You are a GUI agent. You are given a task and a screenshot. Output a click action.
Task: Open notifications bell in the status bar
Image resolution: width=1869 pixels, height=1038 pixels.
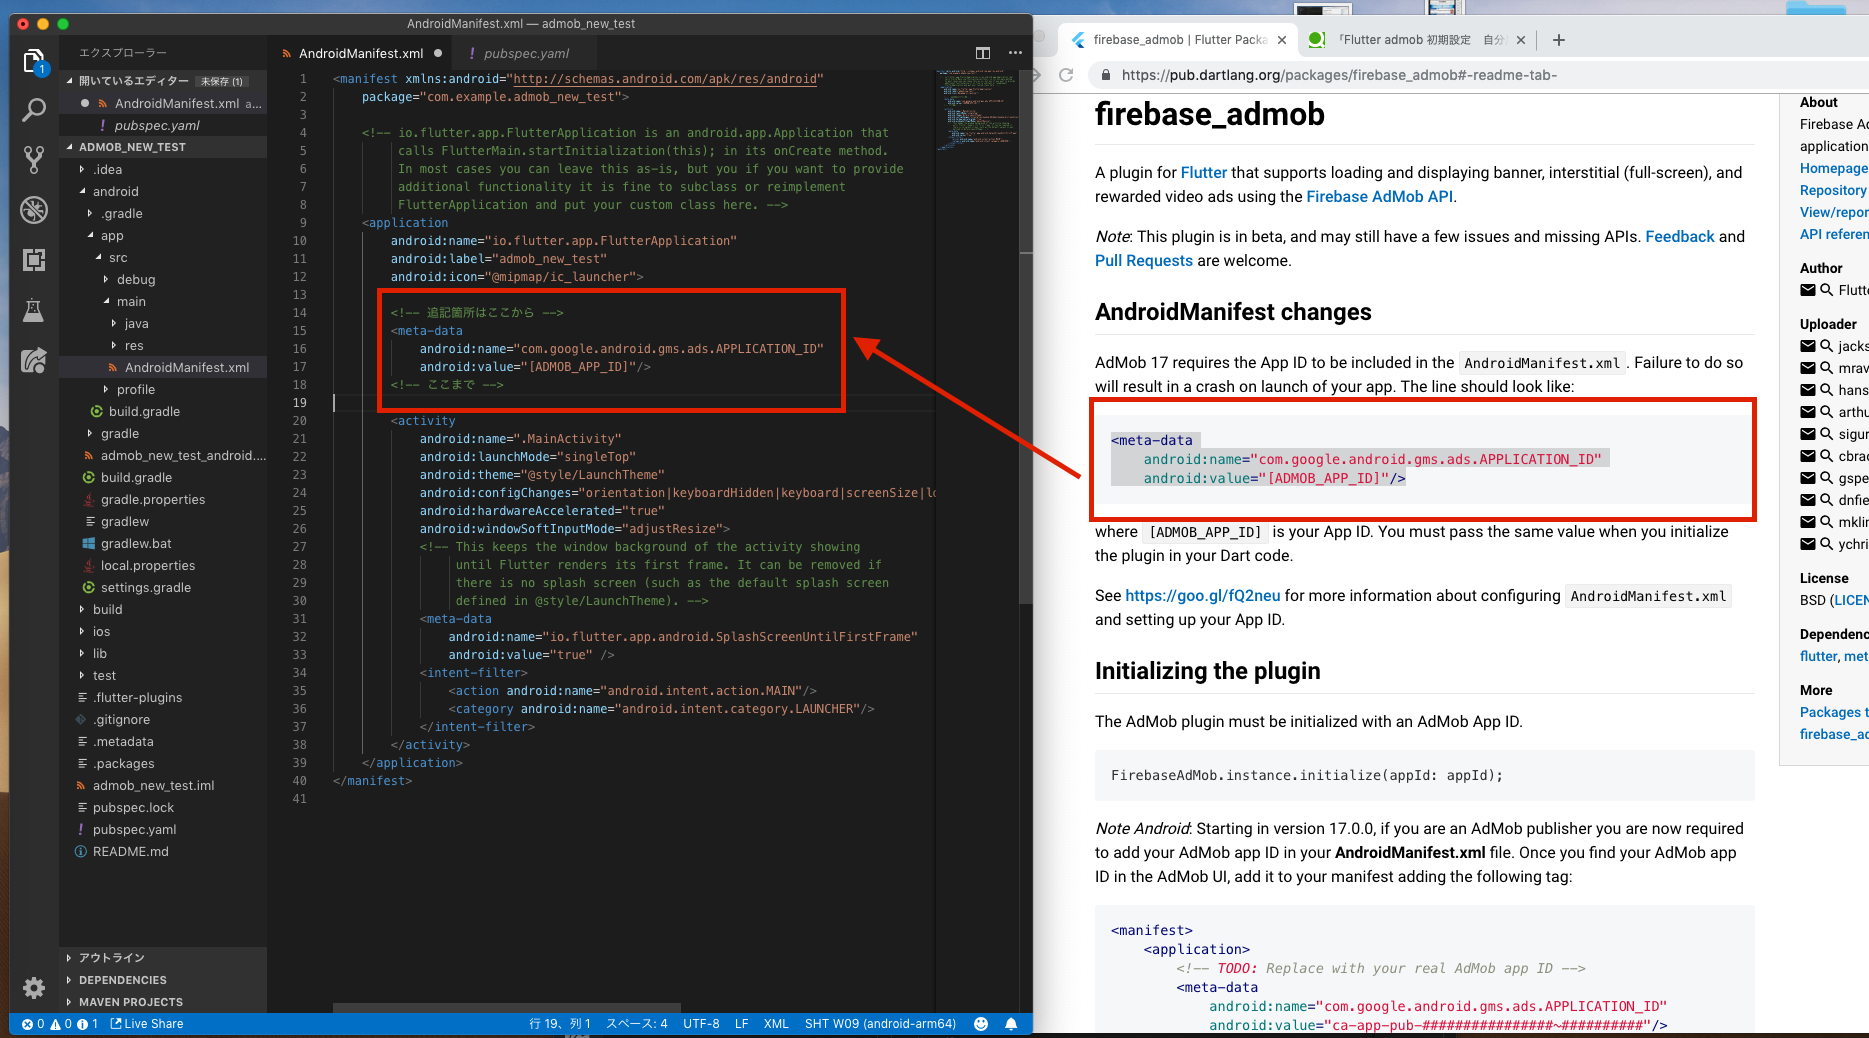(1011, 1024)
